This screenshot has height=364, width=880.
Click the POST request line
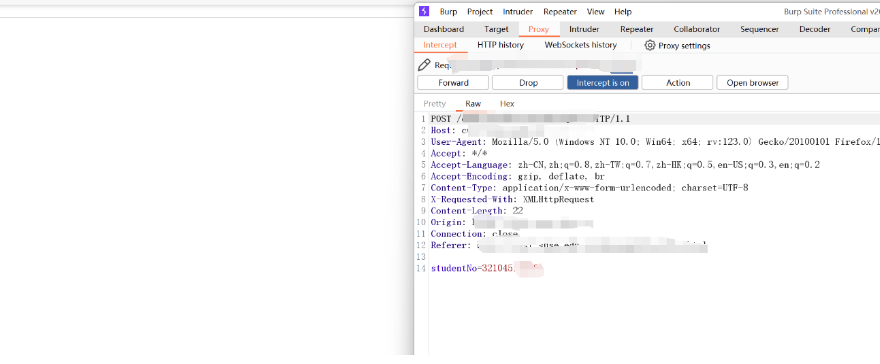pyautogui.click(x=530, y=119)
